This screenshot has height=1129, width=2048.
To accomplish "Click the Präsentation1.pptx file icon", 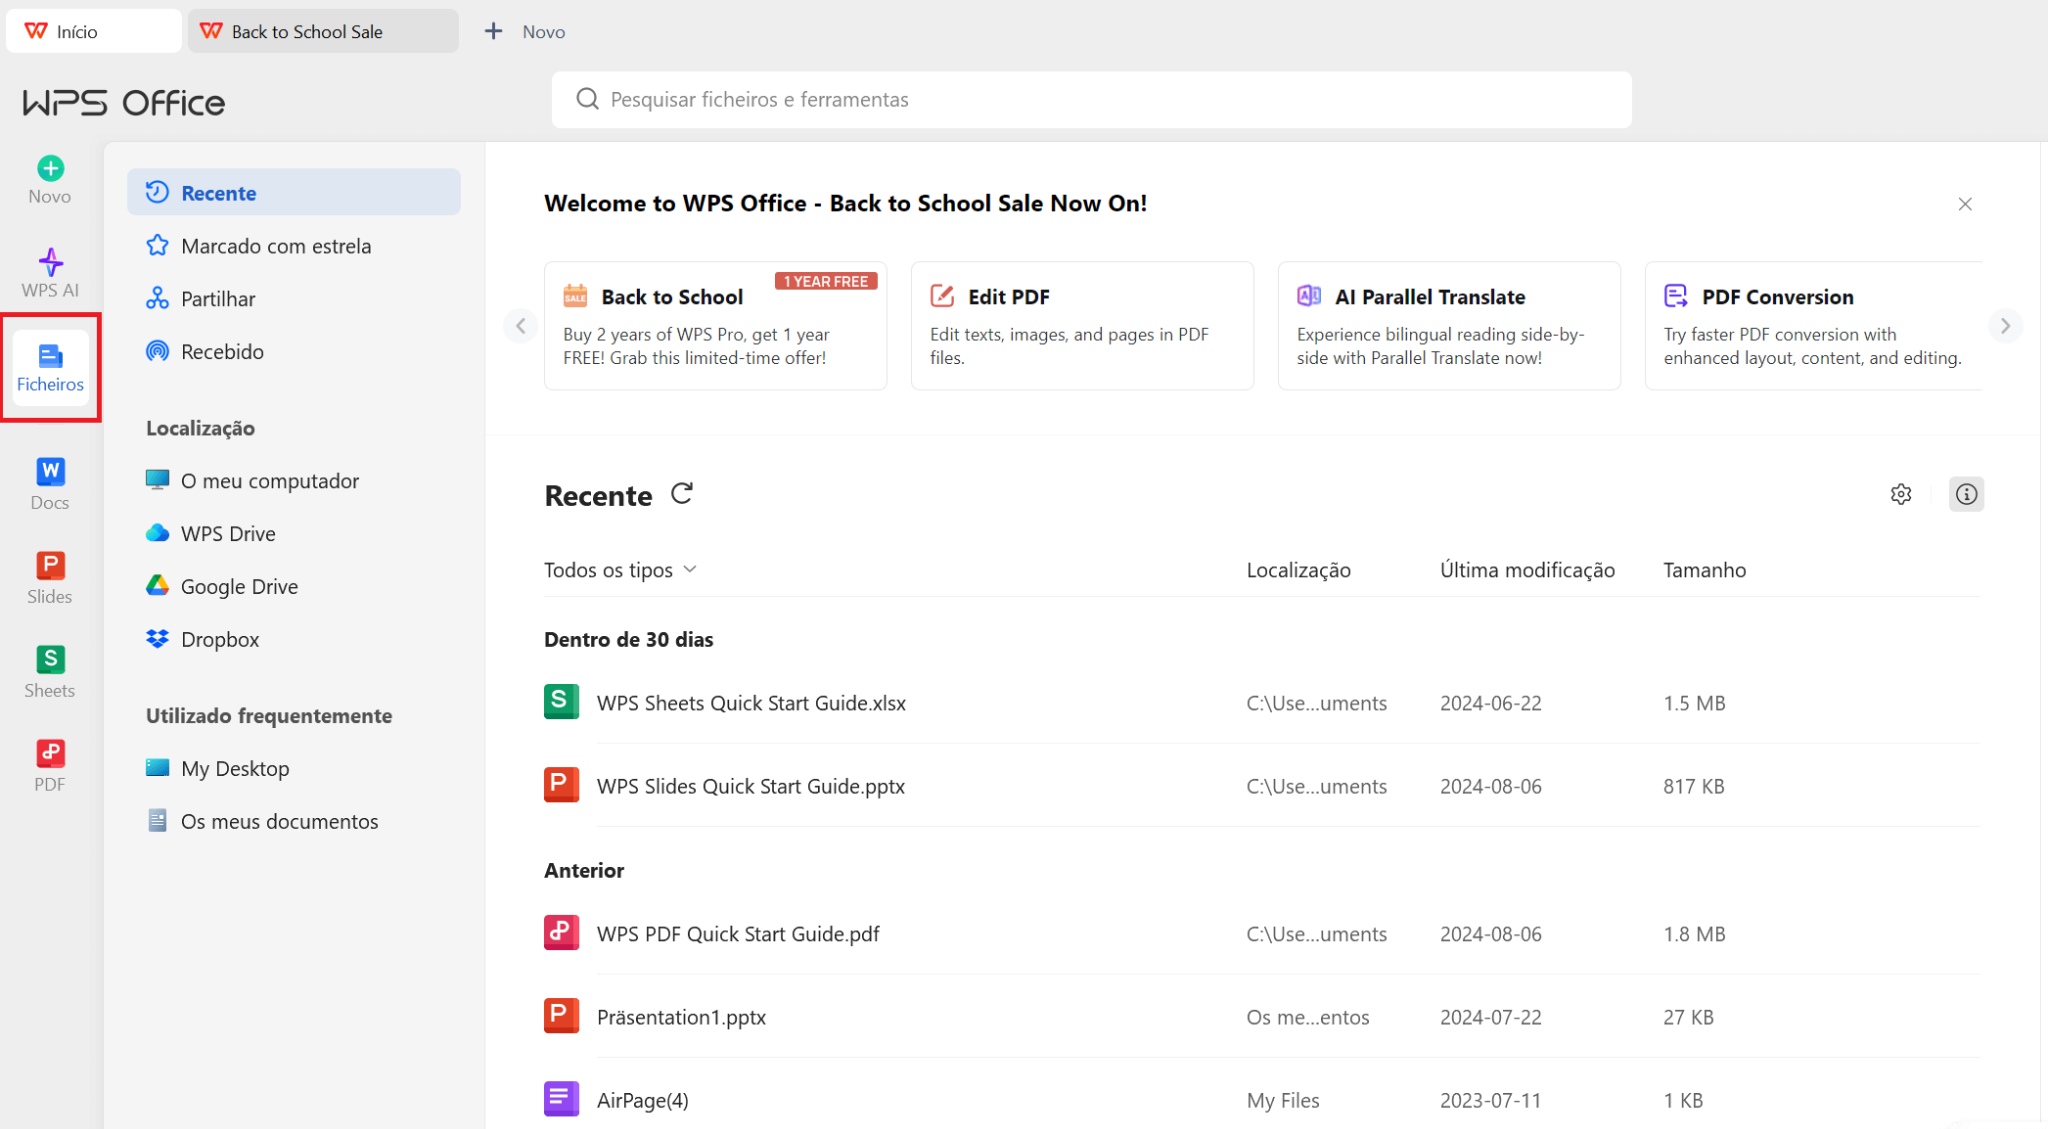I will pyautogui.click(x=561, y=1016).
